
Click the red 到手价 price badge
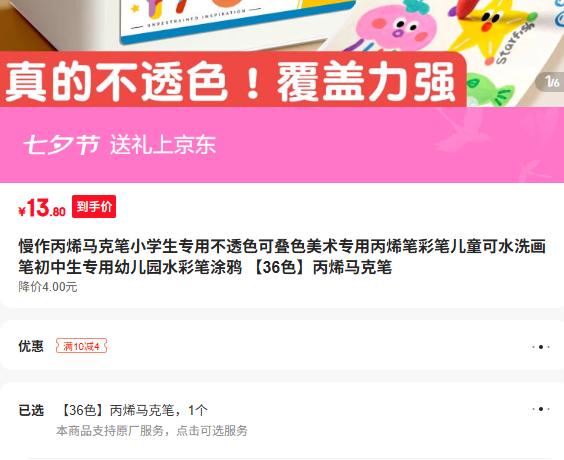[94, 206]
